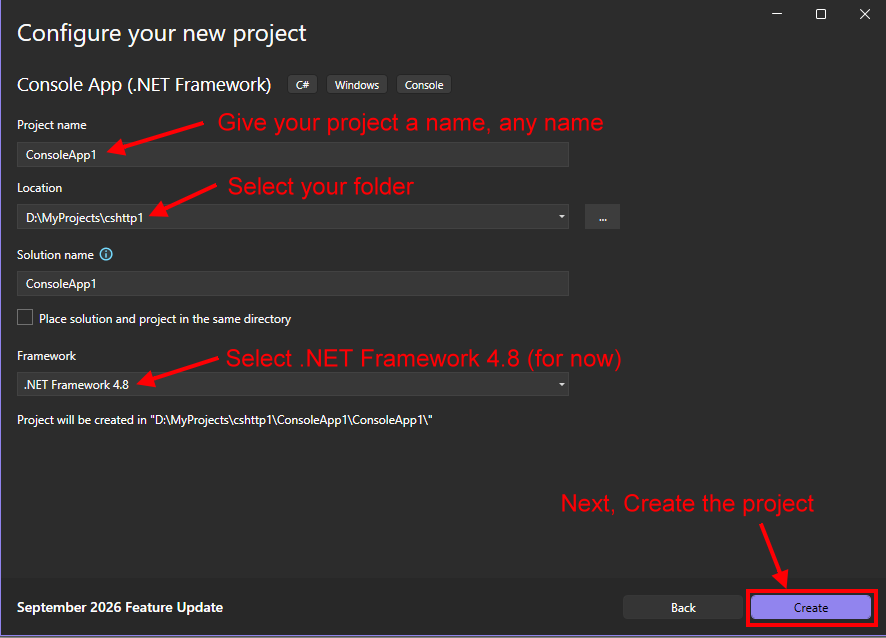Click the Location label
Screen dimensions: 886x638
[40, 188]
